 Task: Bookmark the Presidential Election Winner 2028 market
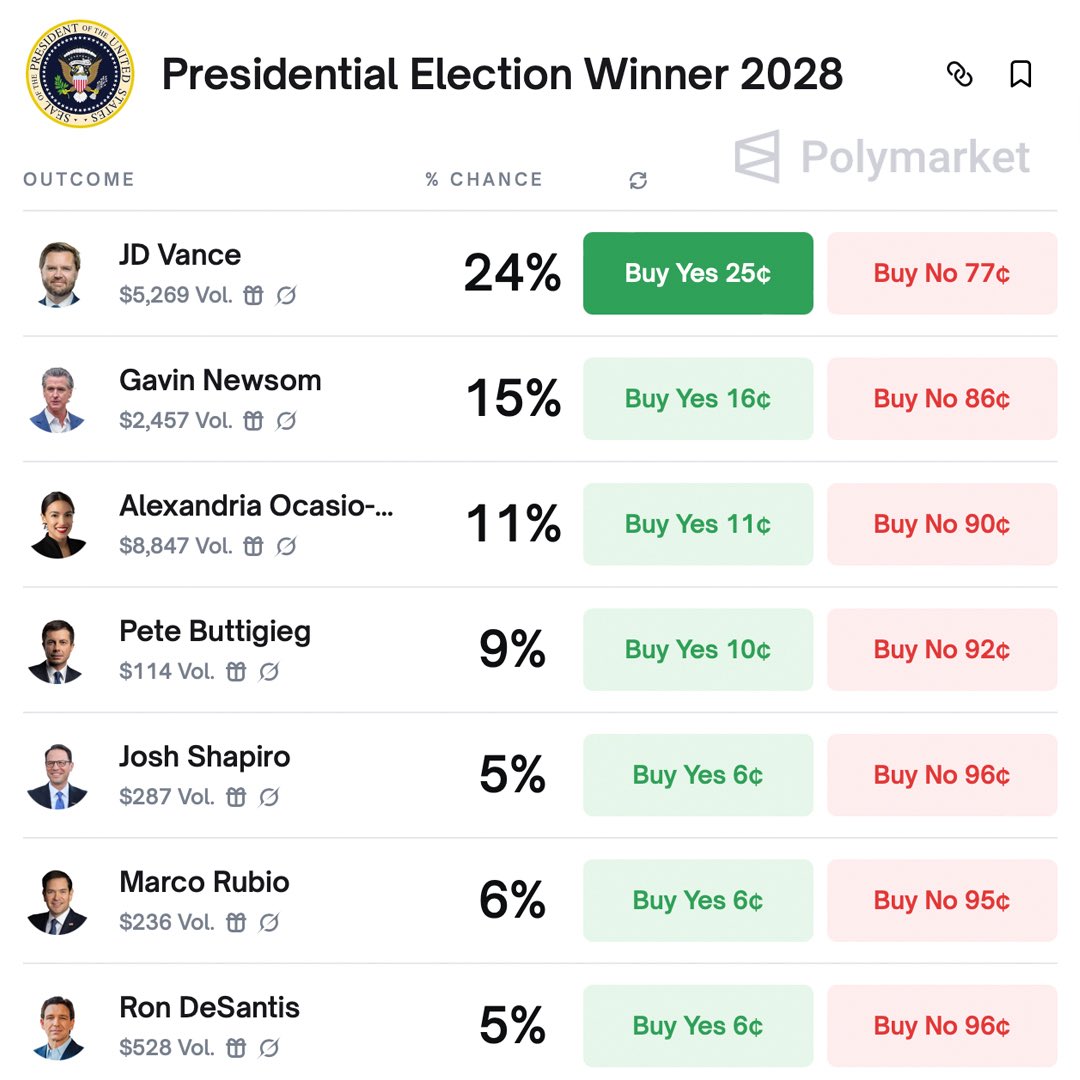click(x=1020, y=74)
